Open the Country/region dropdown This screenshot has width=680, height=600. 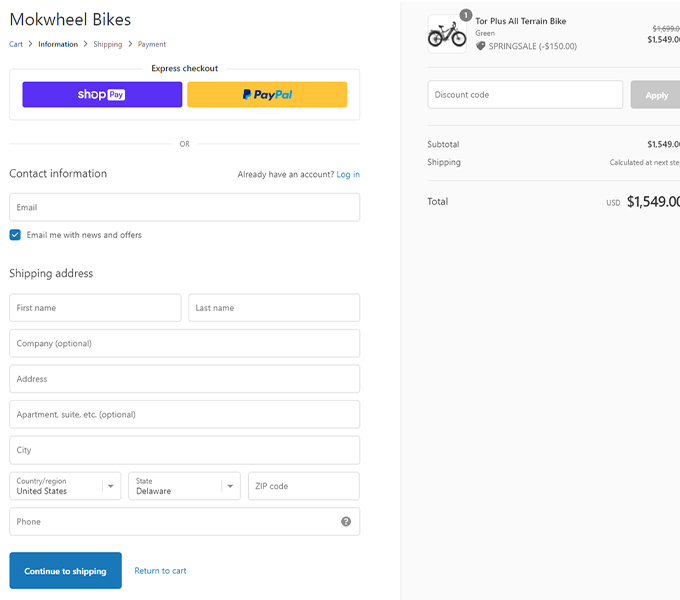pos(65,486)
